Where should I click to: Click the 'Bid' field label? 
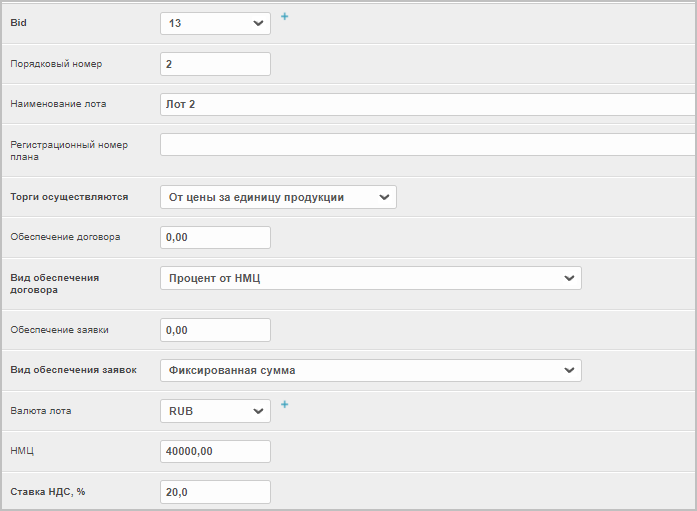[x=19, y=22]
